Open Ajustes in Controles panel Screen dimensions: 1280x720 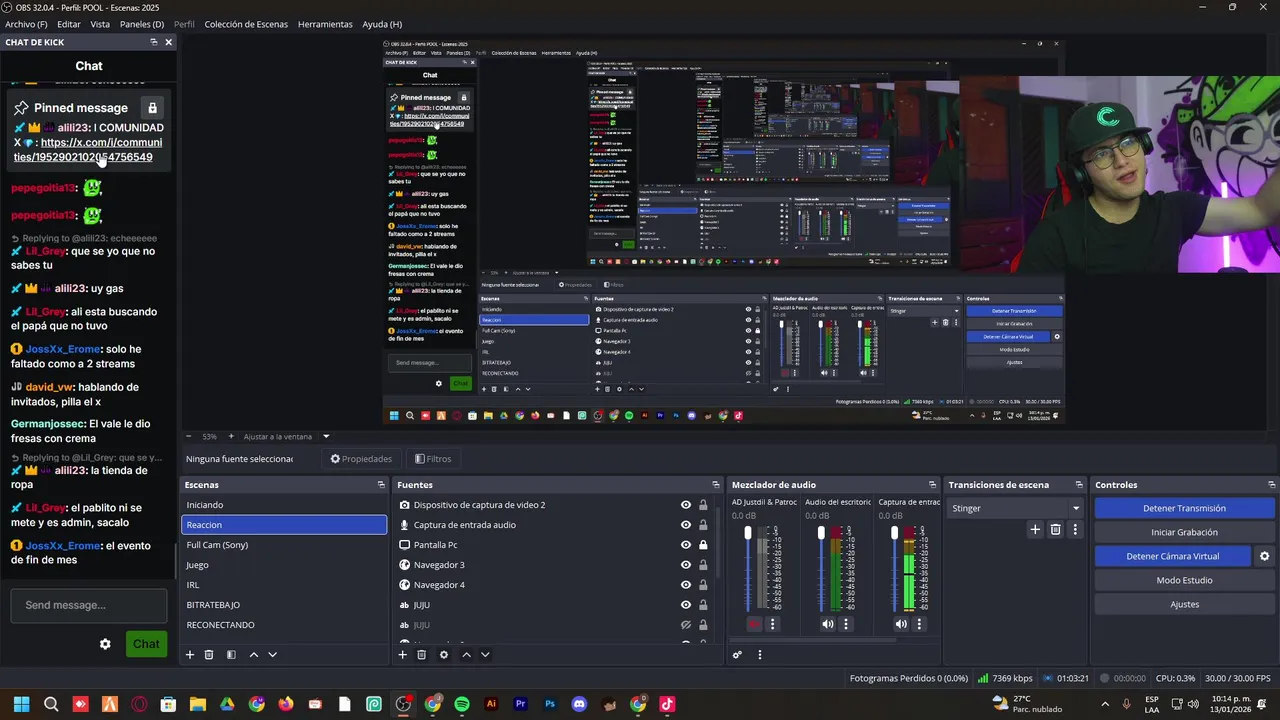1184,604
